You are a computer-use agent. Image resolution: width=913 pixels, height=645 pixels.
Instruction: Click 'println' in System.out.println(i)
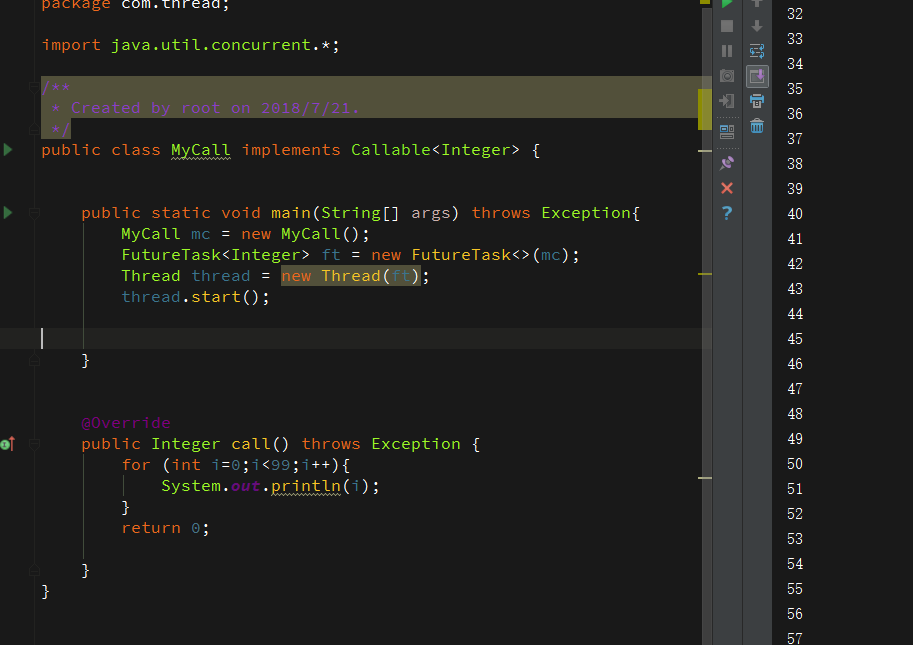(x=306, y=486)
